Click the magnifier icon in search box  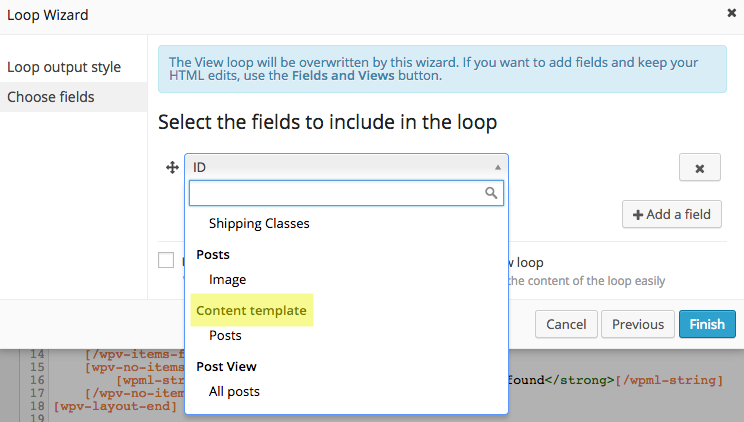[x=491, y=193]
